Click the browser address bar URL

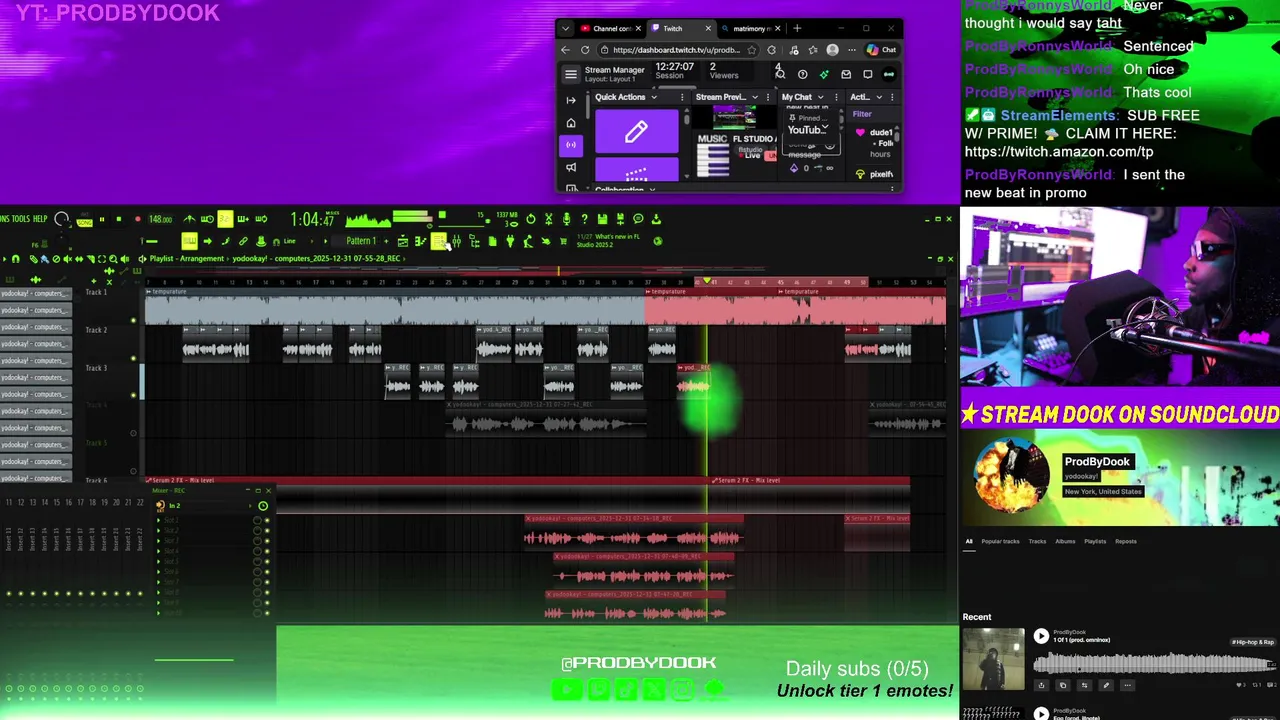[676, 50]
